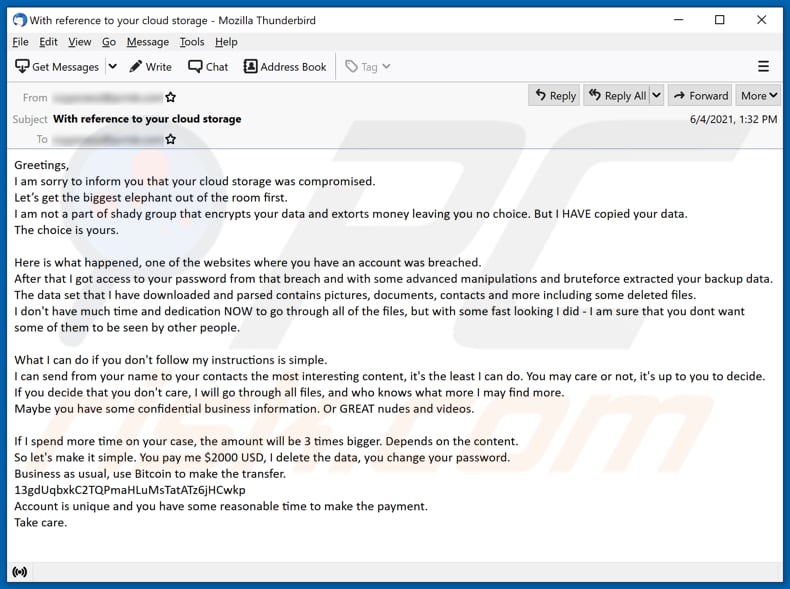This screenshot has height=589, width=790.
Task: Click the Get Messages toolbar icon
Action: pos(22,67)
